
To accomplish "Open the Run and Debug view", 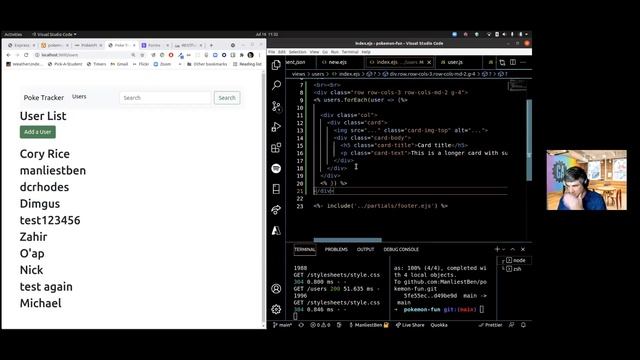I will 276,127.
